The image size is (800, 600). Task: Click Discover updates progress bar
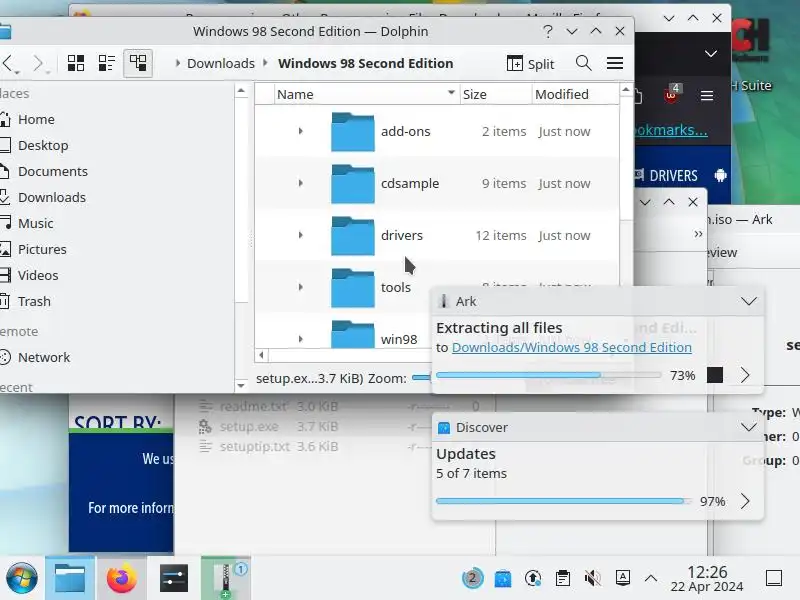(x=564, y=501)
